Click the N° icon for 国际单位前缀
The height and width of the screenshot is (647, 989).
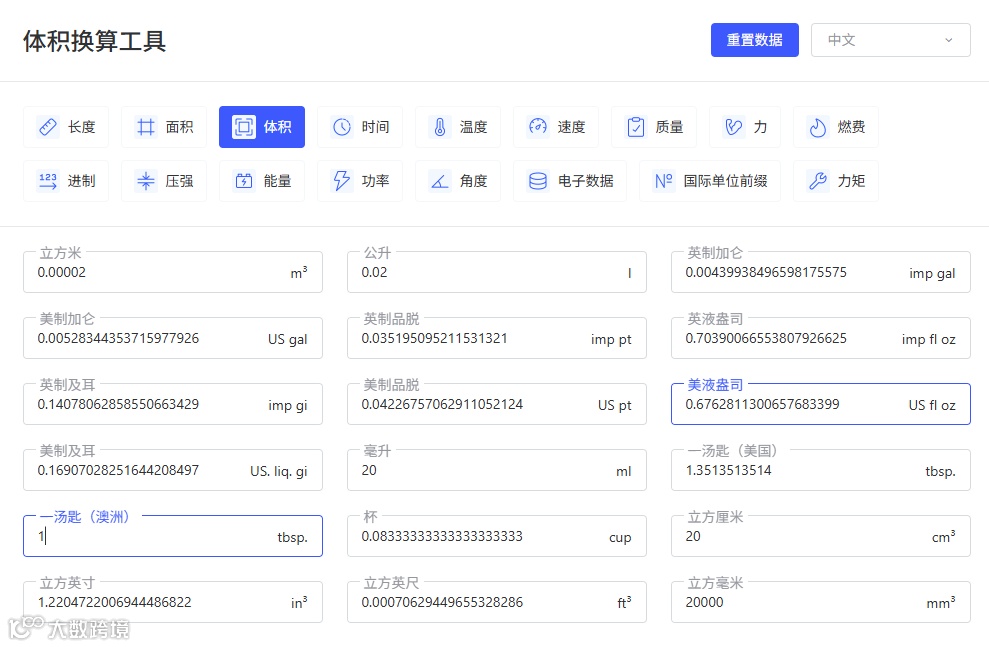coord(664,181)
